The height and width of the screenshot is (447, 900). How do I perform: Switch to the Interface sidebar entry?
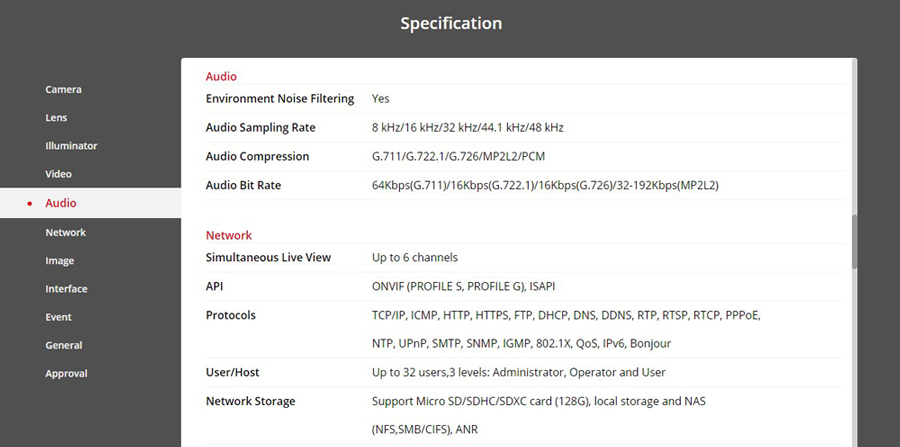[x=66, y=289]
